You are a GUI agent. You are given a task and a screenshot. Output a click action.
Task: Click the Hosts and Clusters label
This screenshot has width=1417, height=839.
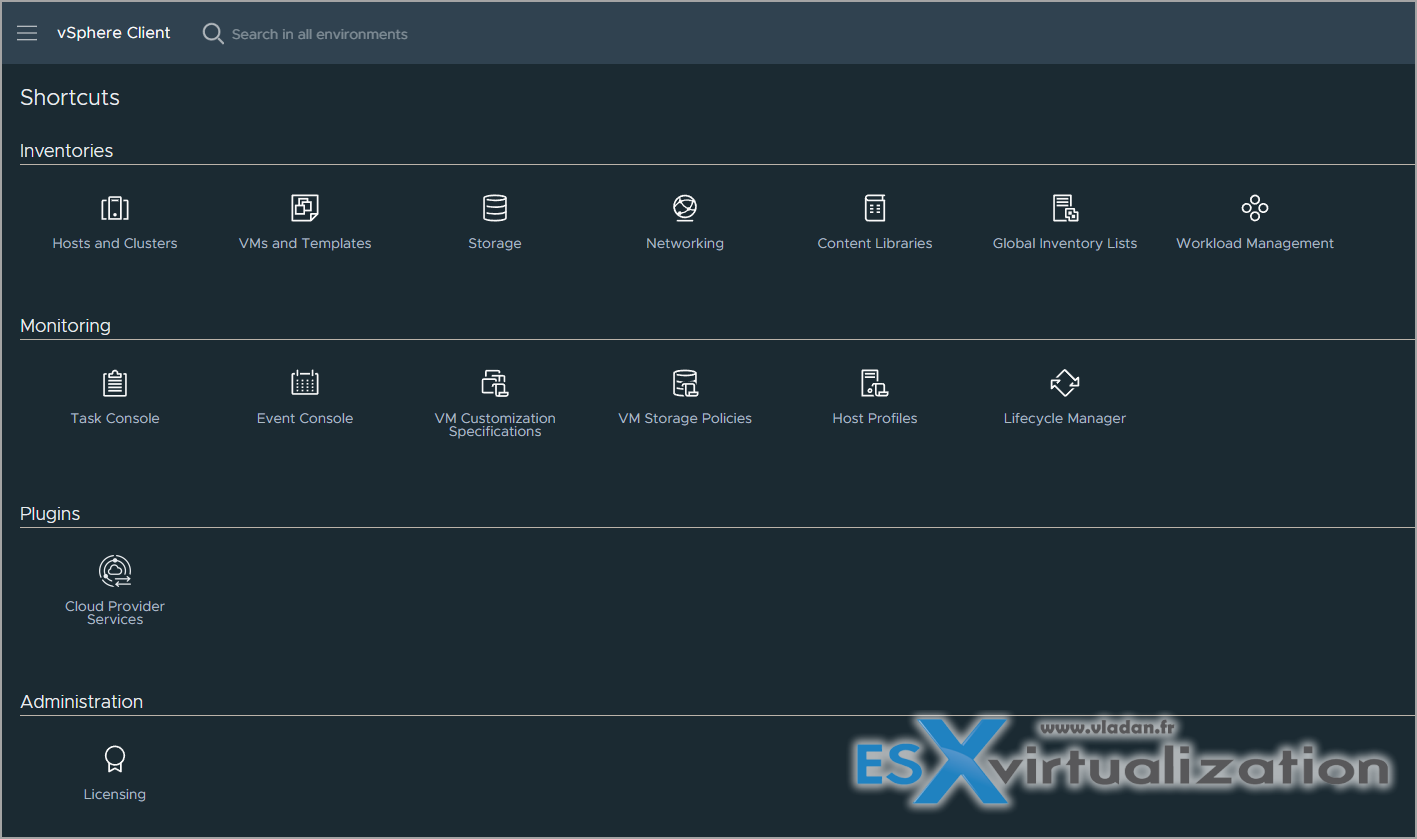[115, 243]
